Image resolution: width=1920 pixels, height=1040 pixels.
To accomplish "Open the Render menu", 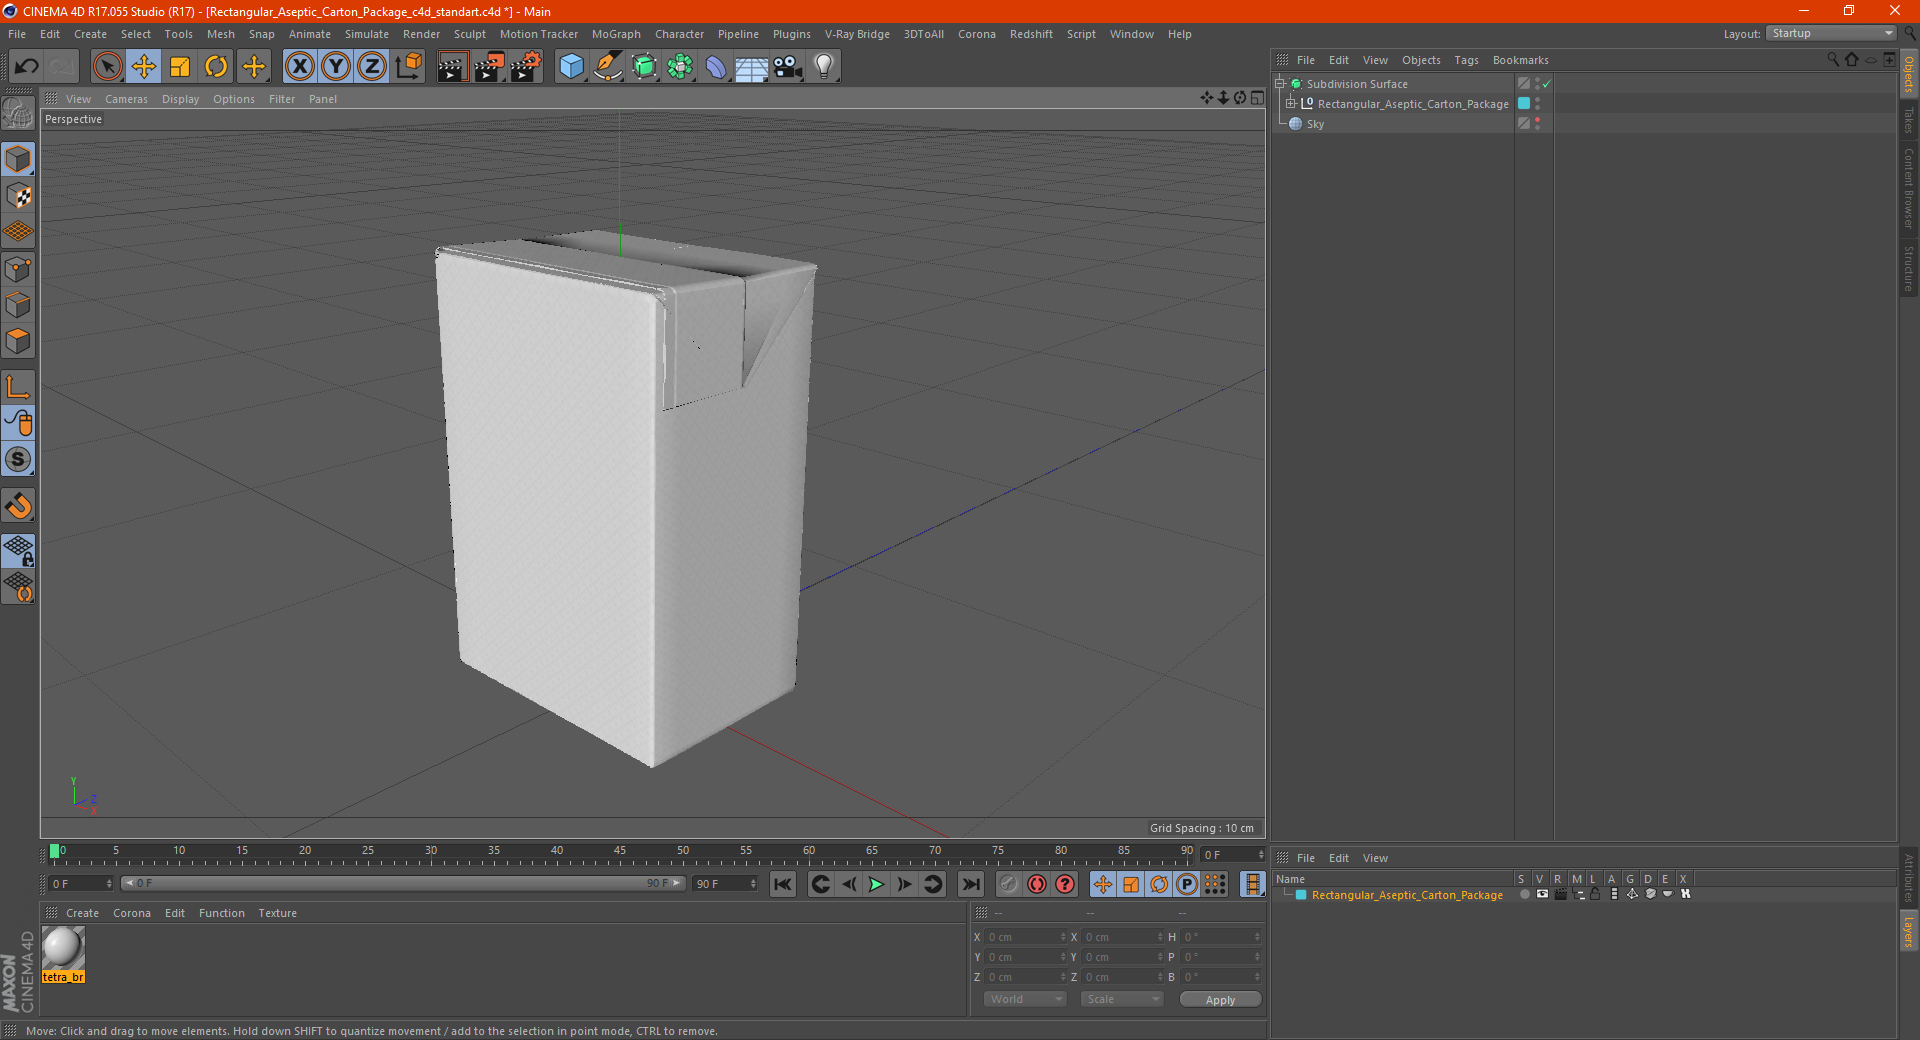I will point(421,34).
